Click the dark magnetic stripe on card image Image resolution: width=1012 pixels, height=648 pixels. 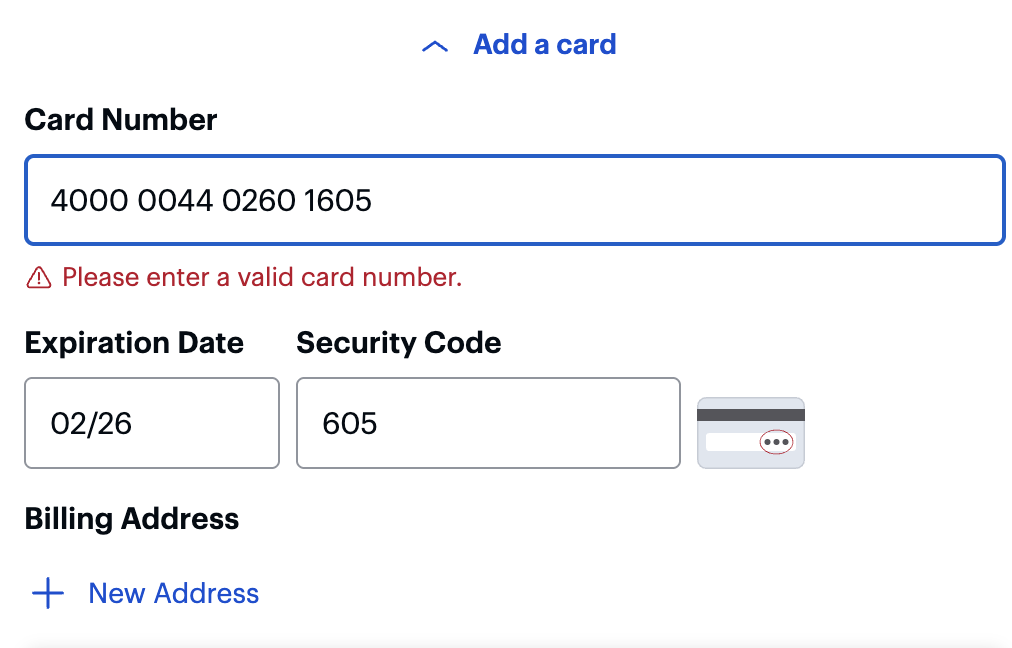(x=750, y=413)
